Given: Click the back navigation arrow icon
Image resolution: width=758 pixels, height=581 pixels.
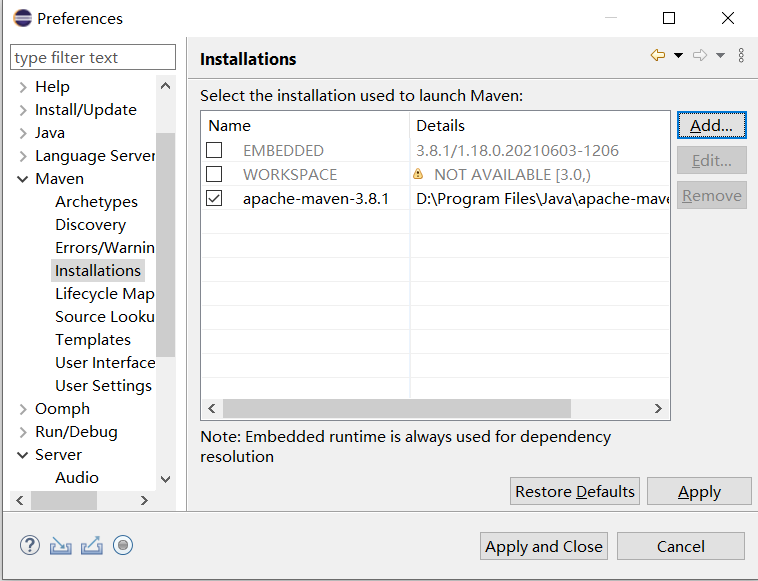Looking at the screenshot, I should 657,55.
